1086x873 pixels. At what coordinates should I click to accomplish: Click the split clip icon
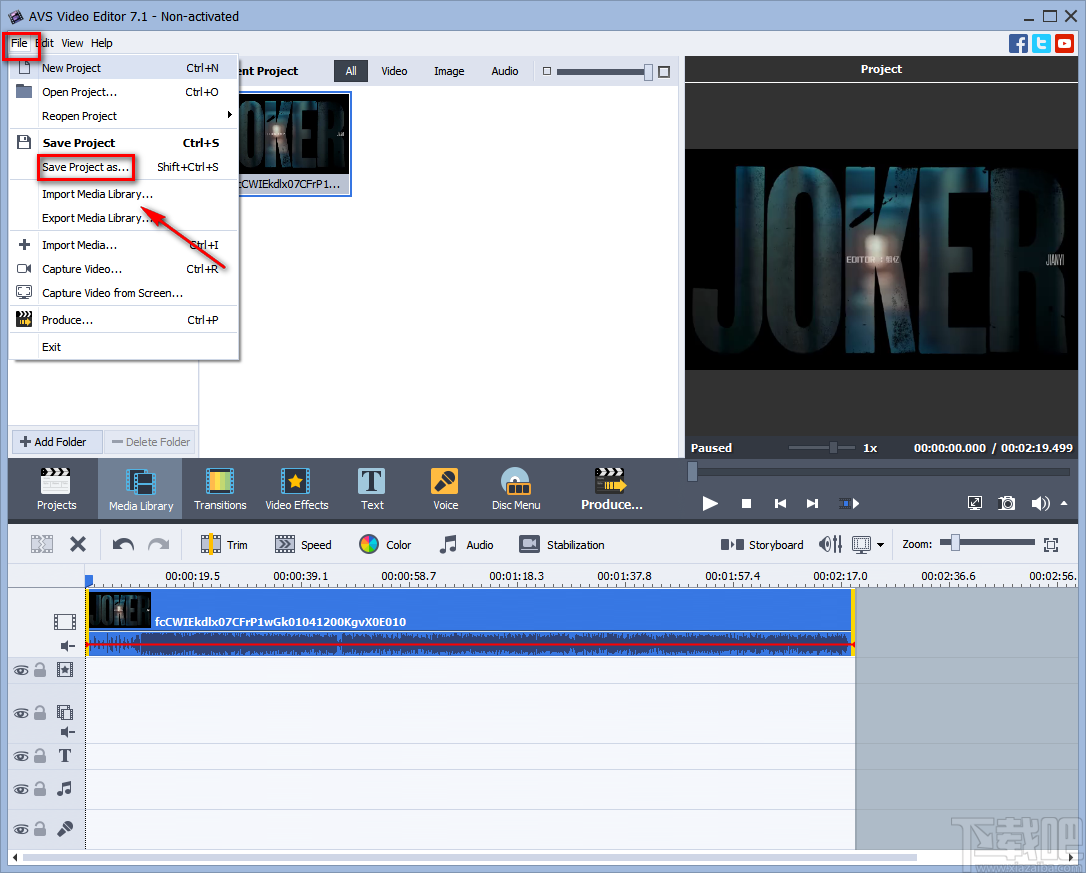(x=42, y=545)
